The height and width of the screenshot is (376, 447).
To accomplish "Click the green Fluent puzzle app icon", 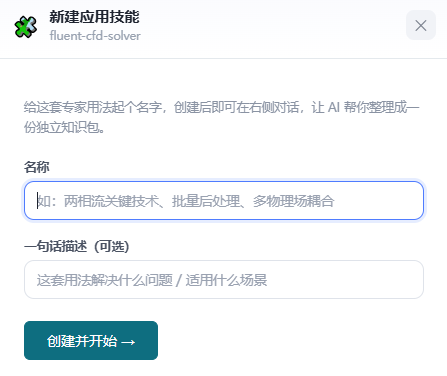I will click(x=26, y=27).
